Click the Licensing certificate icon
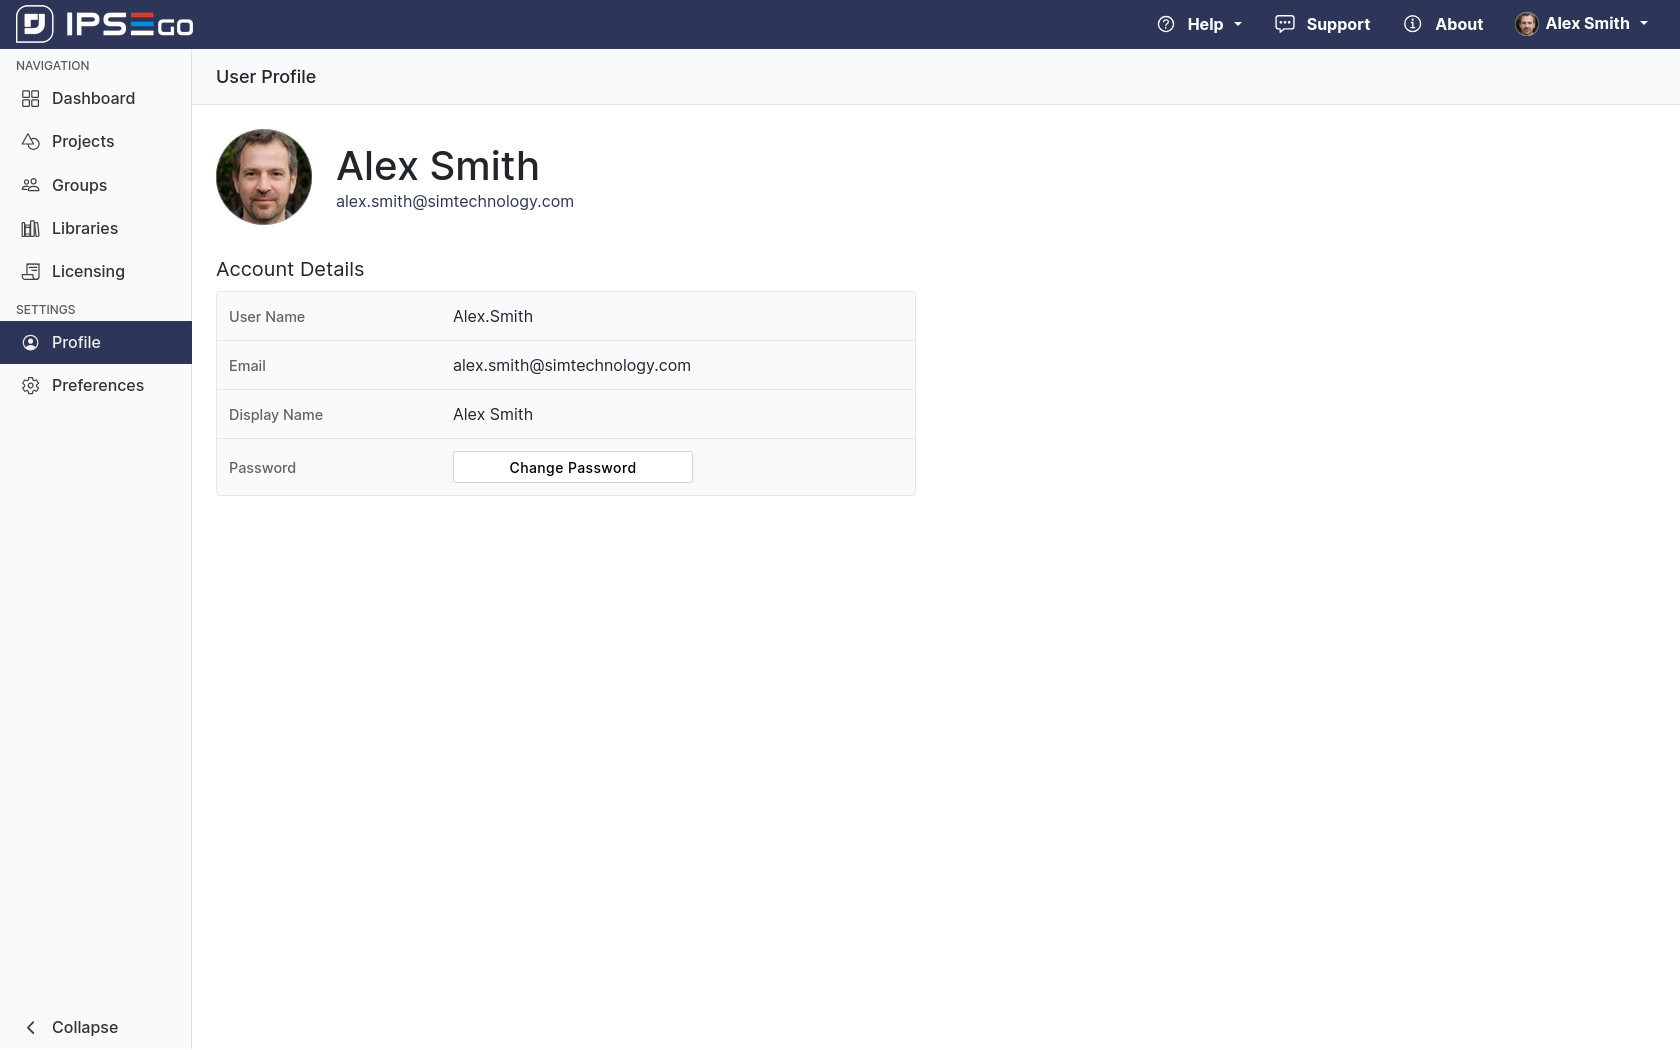The height and width of the screenshot is (1050, 1680). click(31, 272)
